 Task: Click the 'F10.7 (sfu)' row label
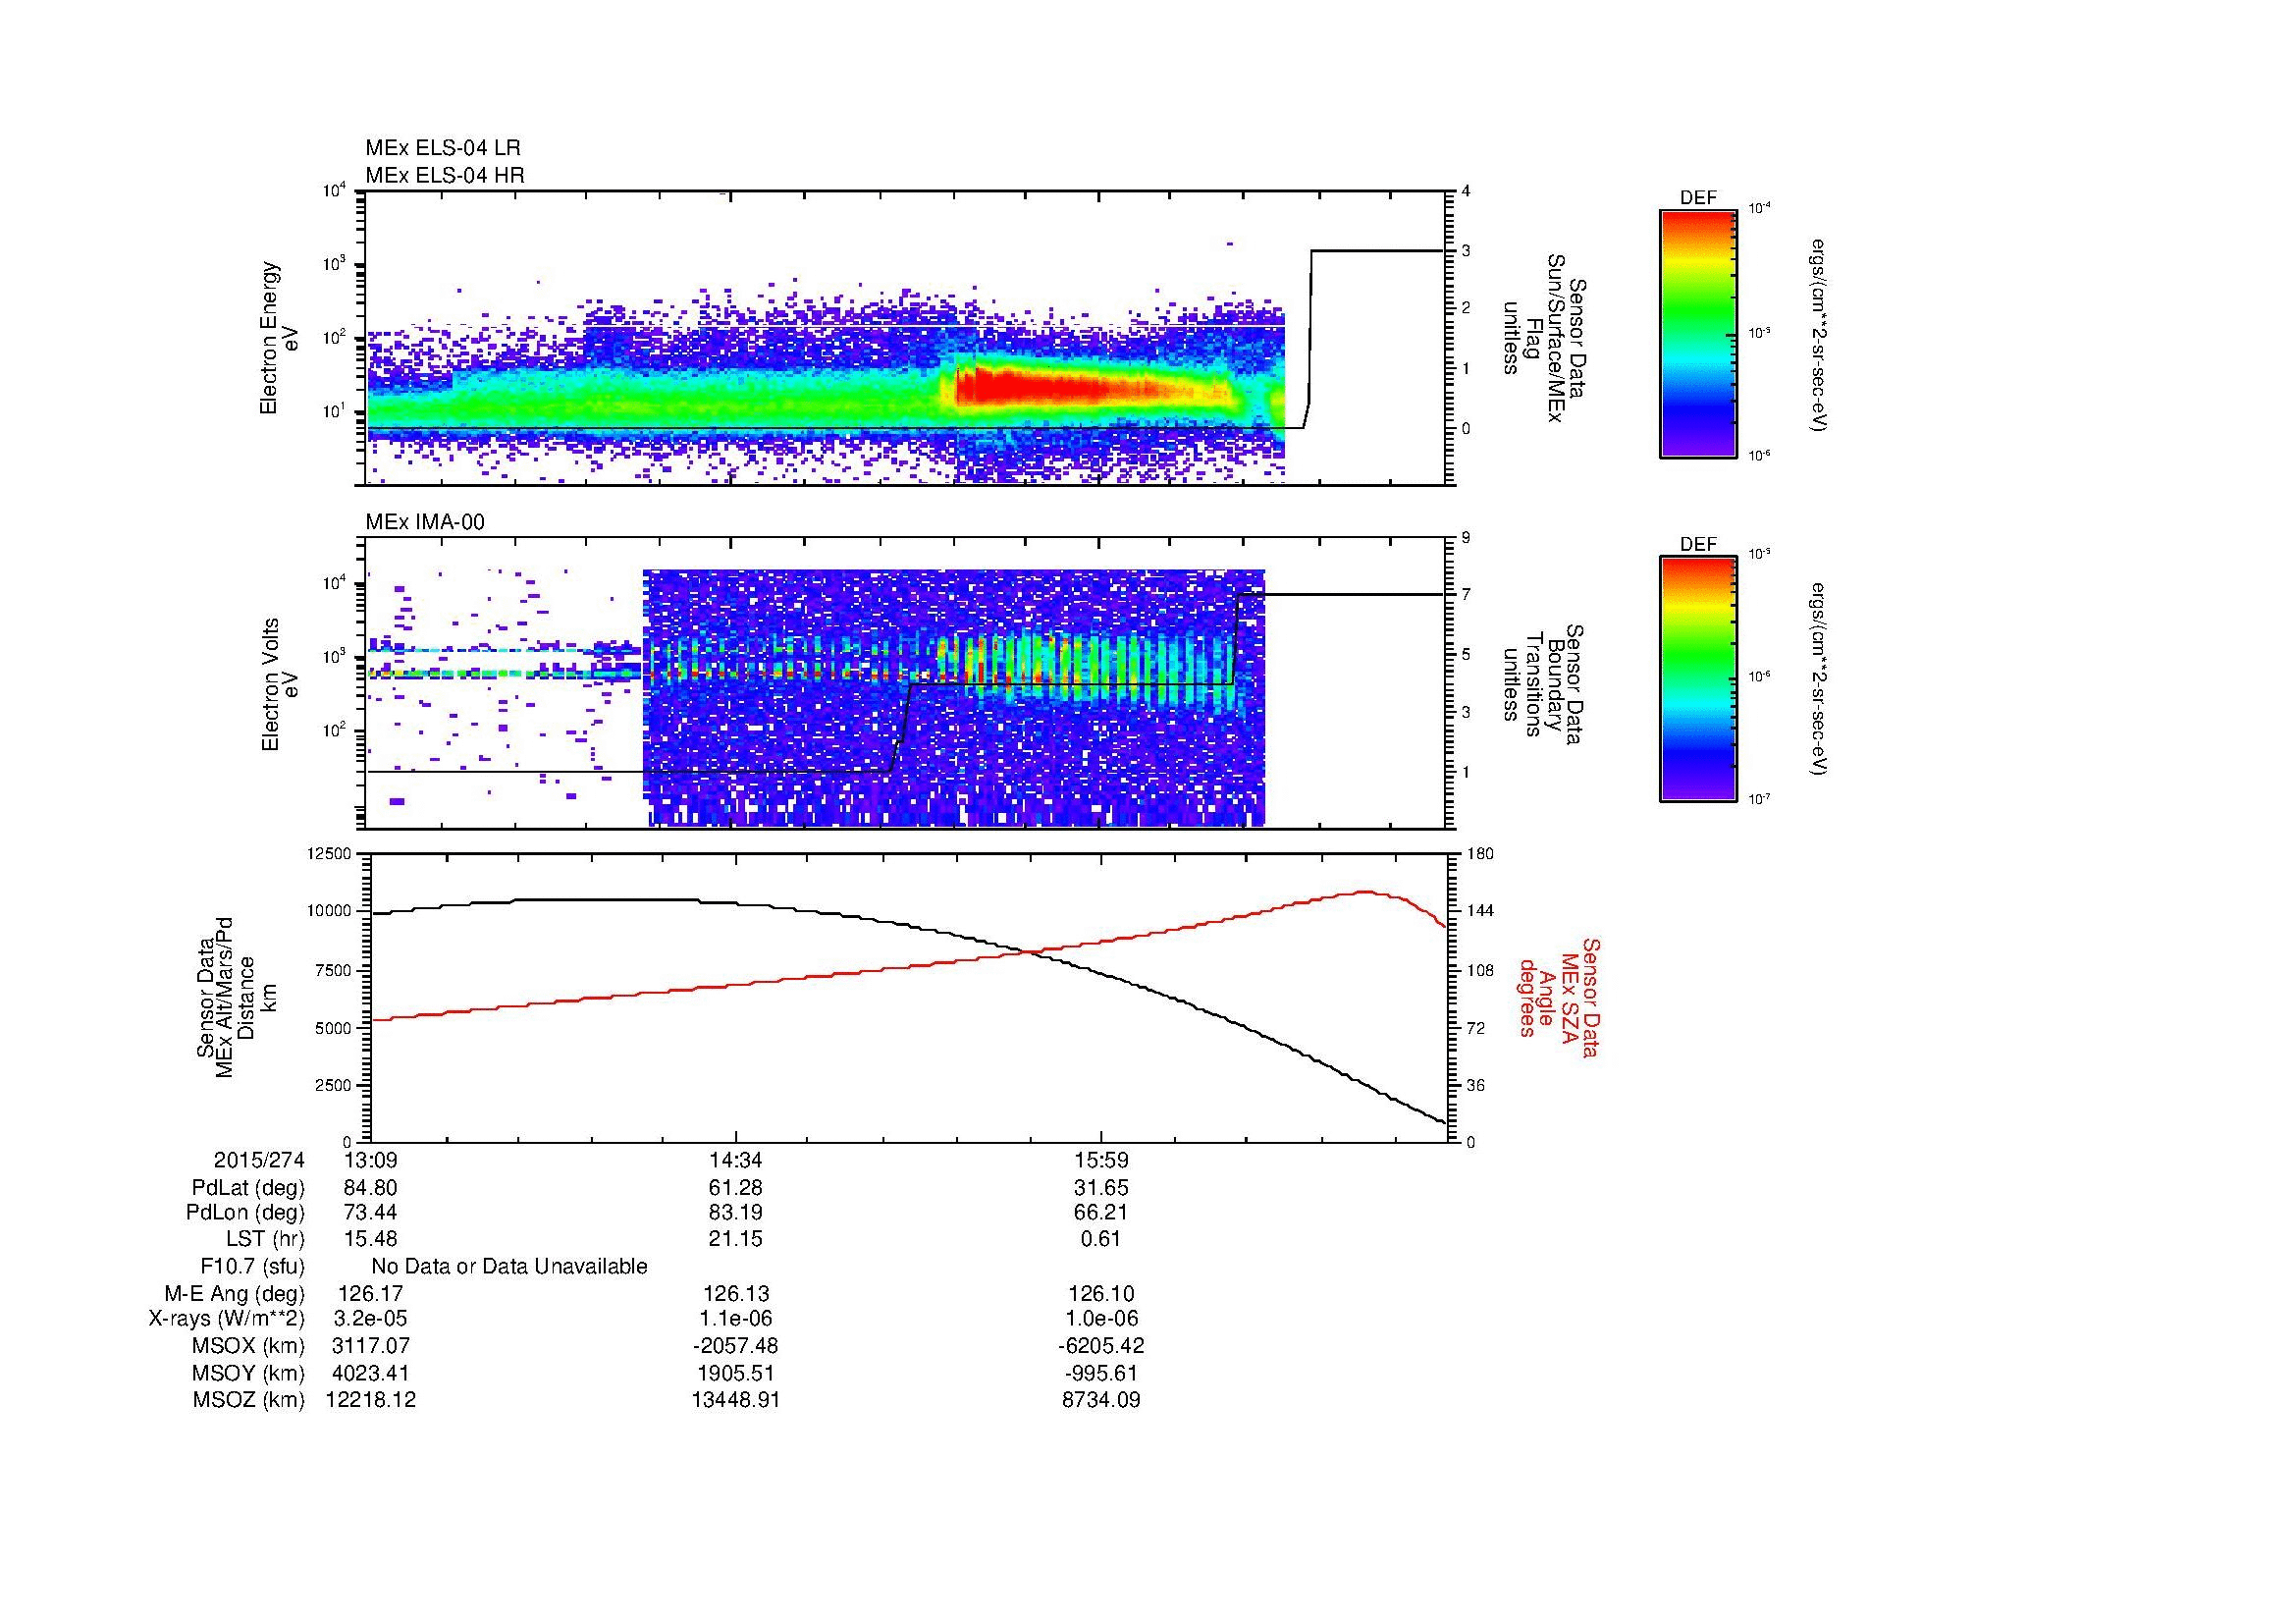point(253,1267)
